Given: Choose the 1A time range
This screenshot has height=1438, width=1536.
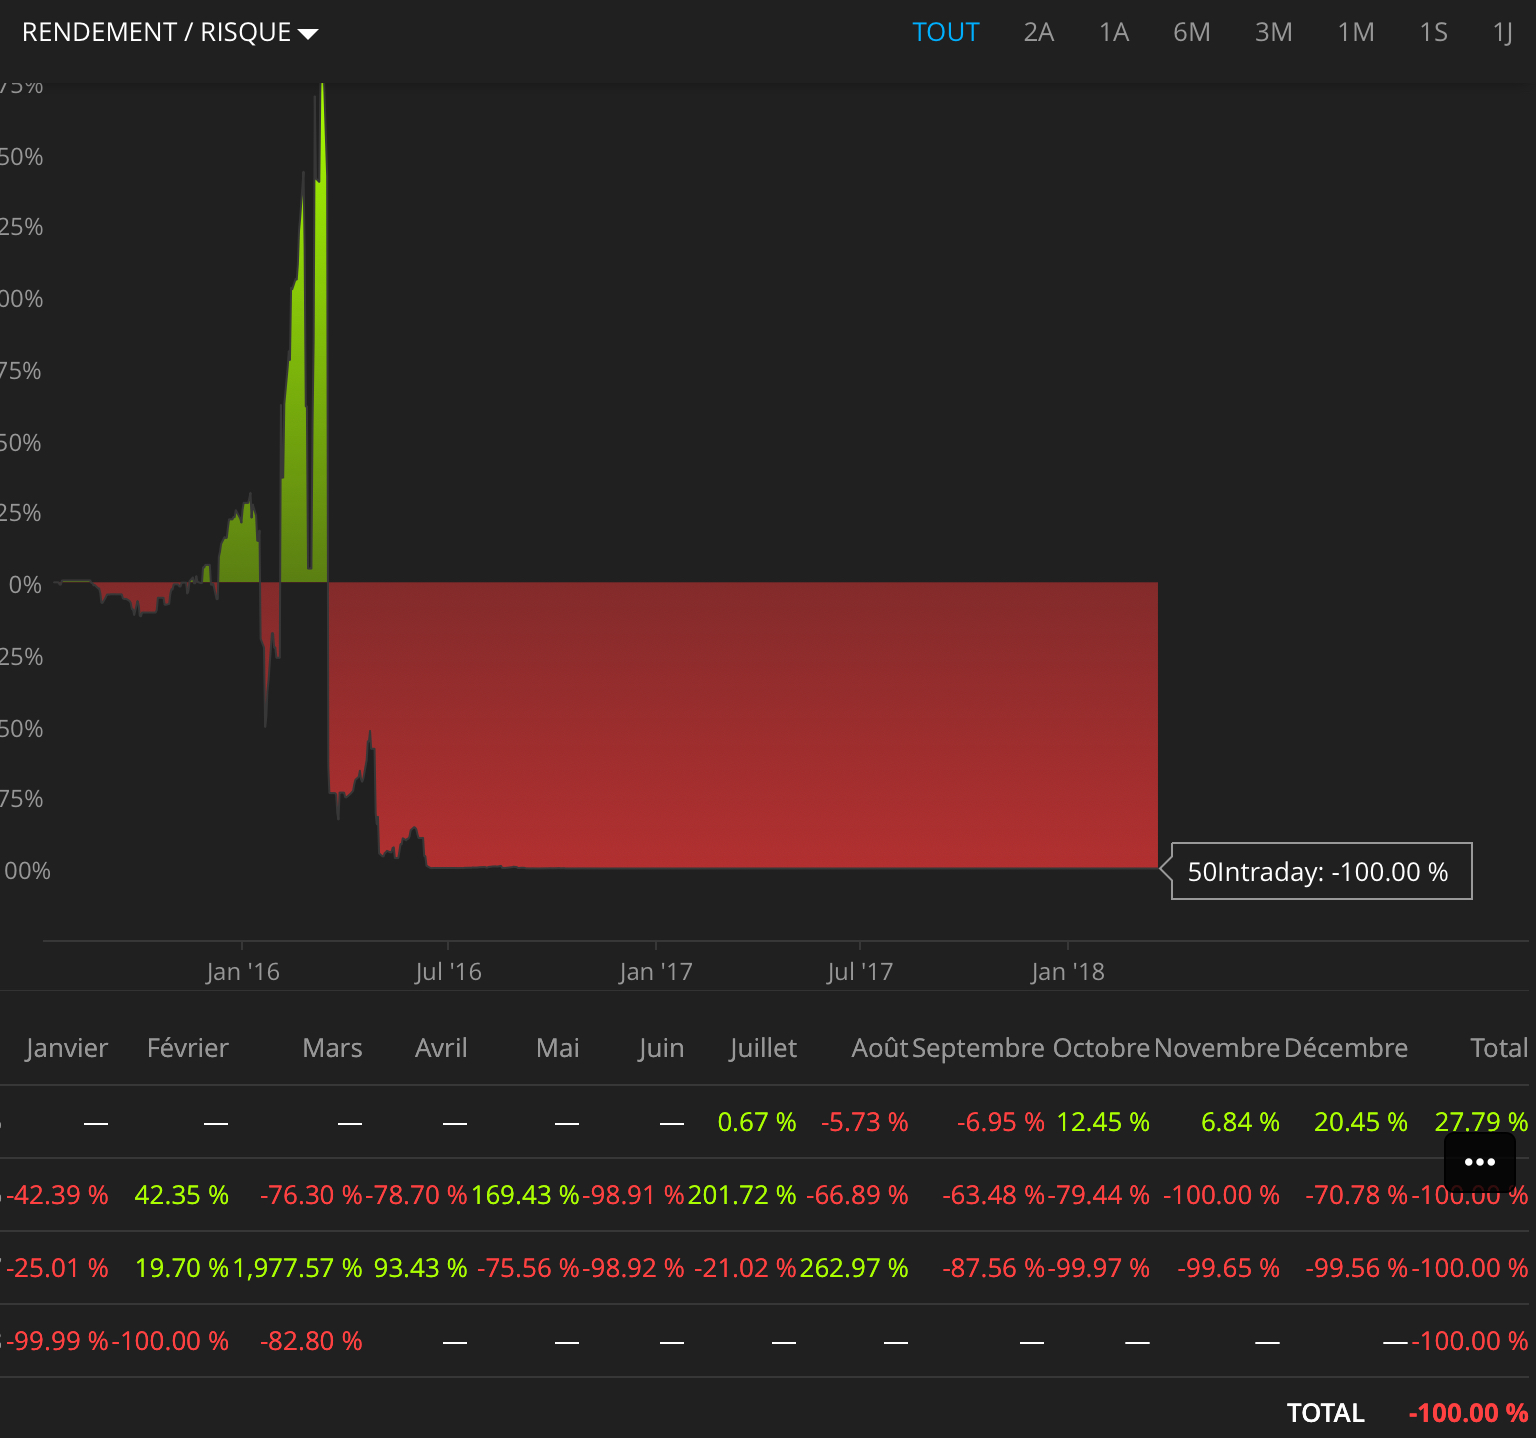Looking at the screenshot, I should point(1114,32).
